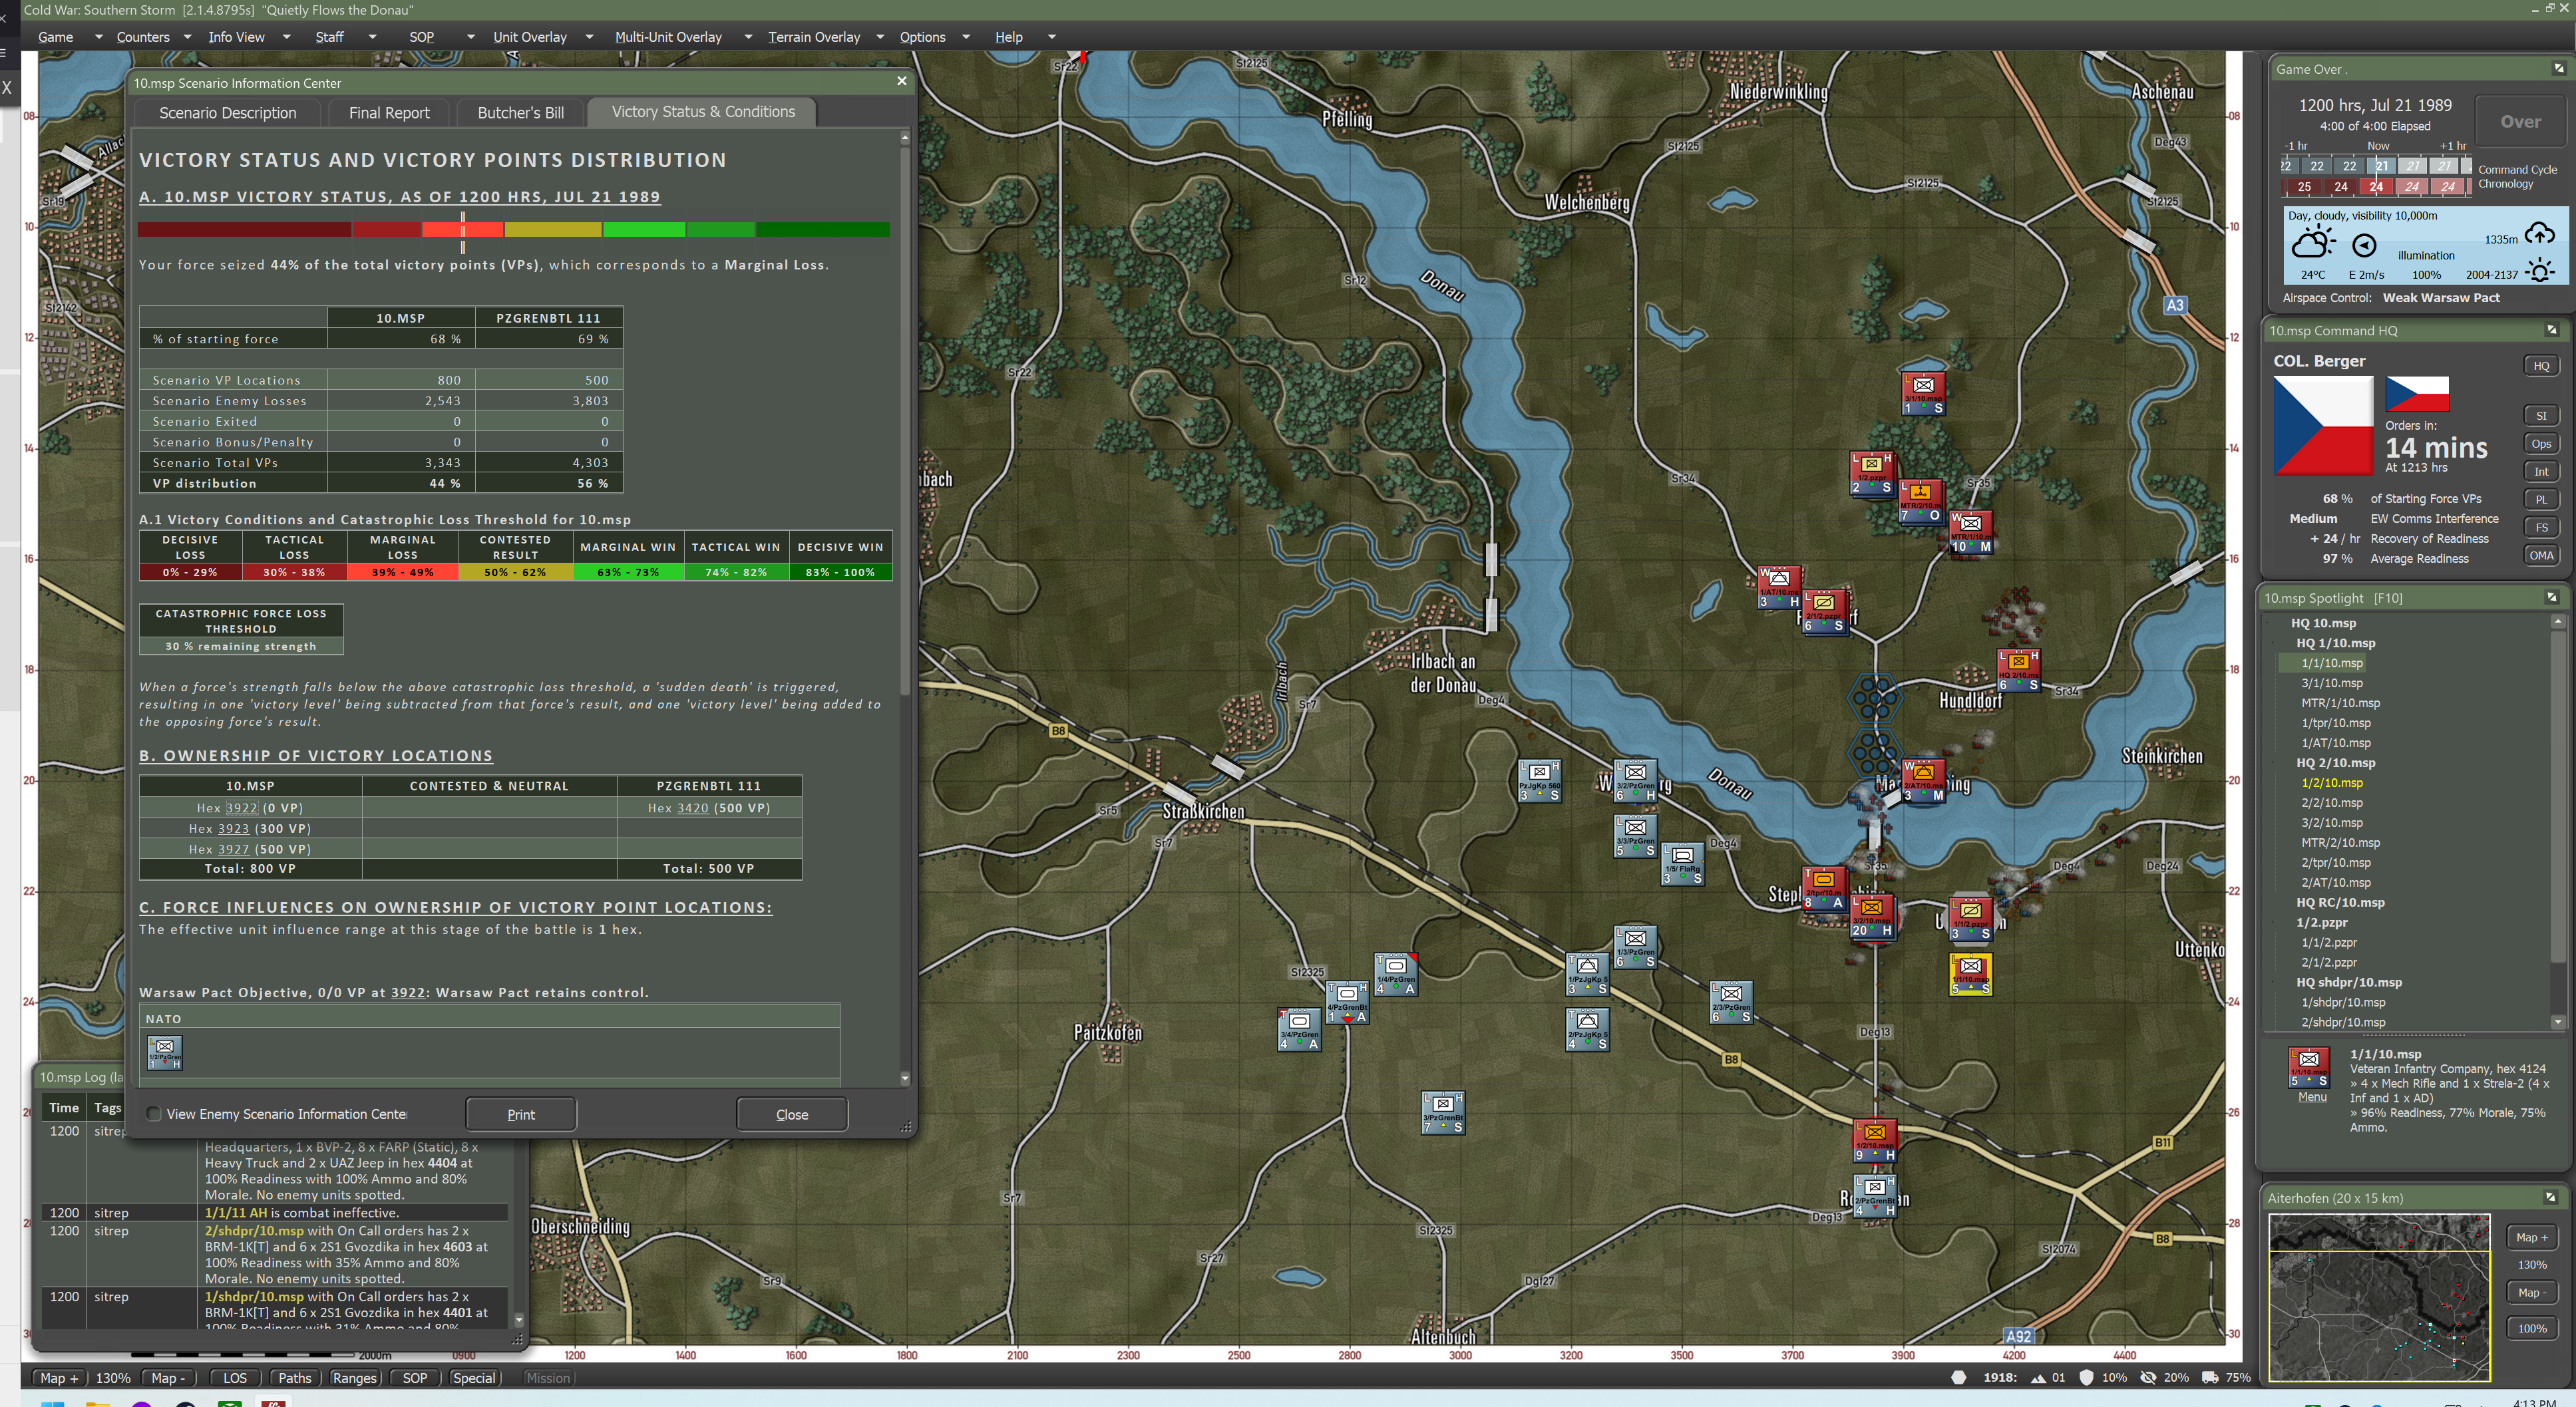Pop out the Command HQ panel icon

pyautogui.click(x=2551, y=330)
